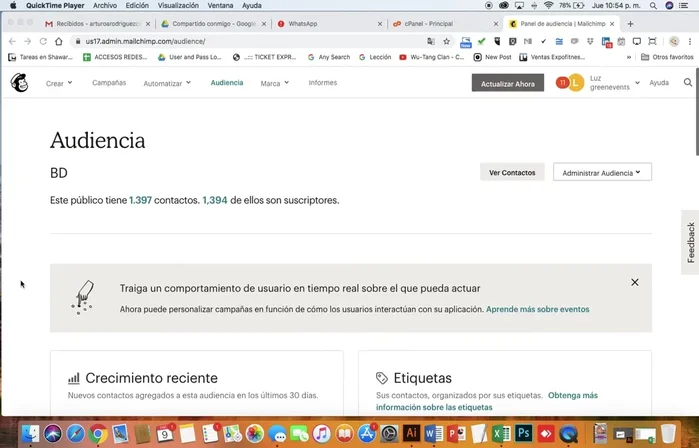Go to Campañas in Mailchimp navigation
Image resolution: width=699 pixels, height=448 pixels.
(x=109, y=82)
